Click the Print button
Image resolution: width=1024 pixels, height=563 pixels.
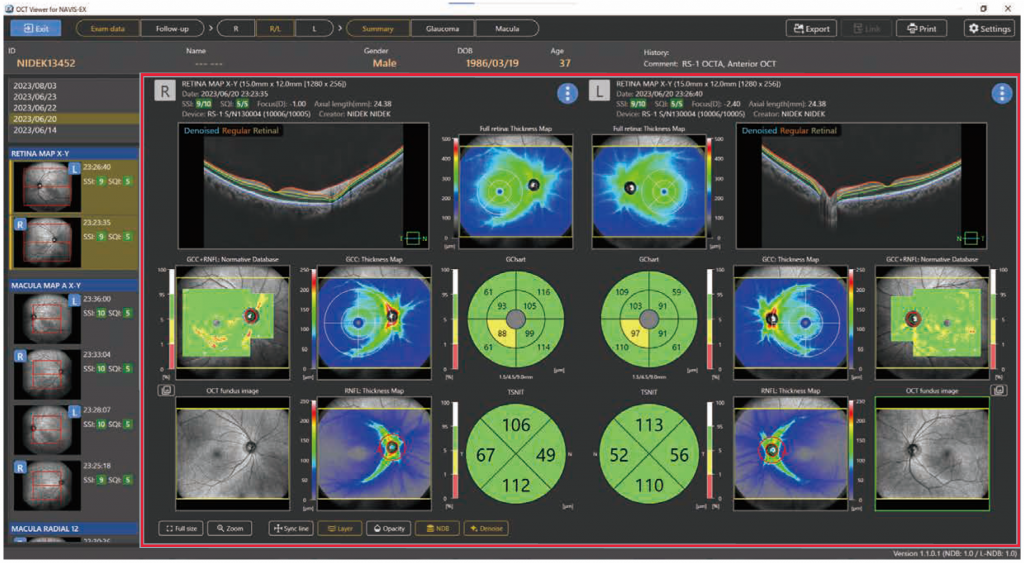click(x=921, y=29)
